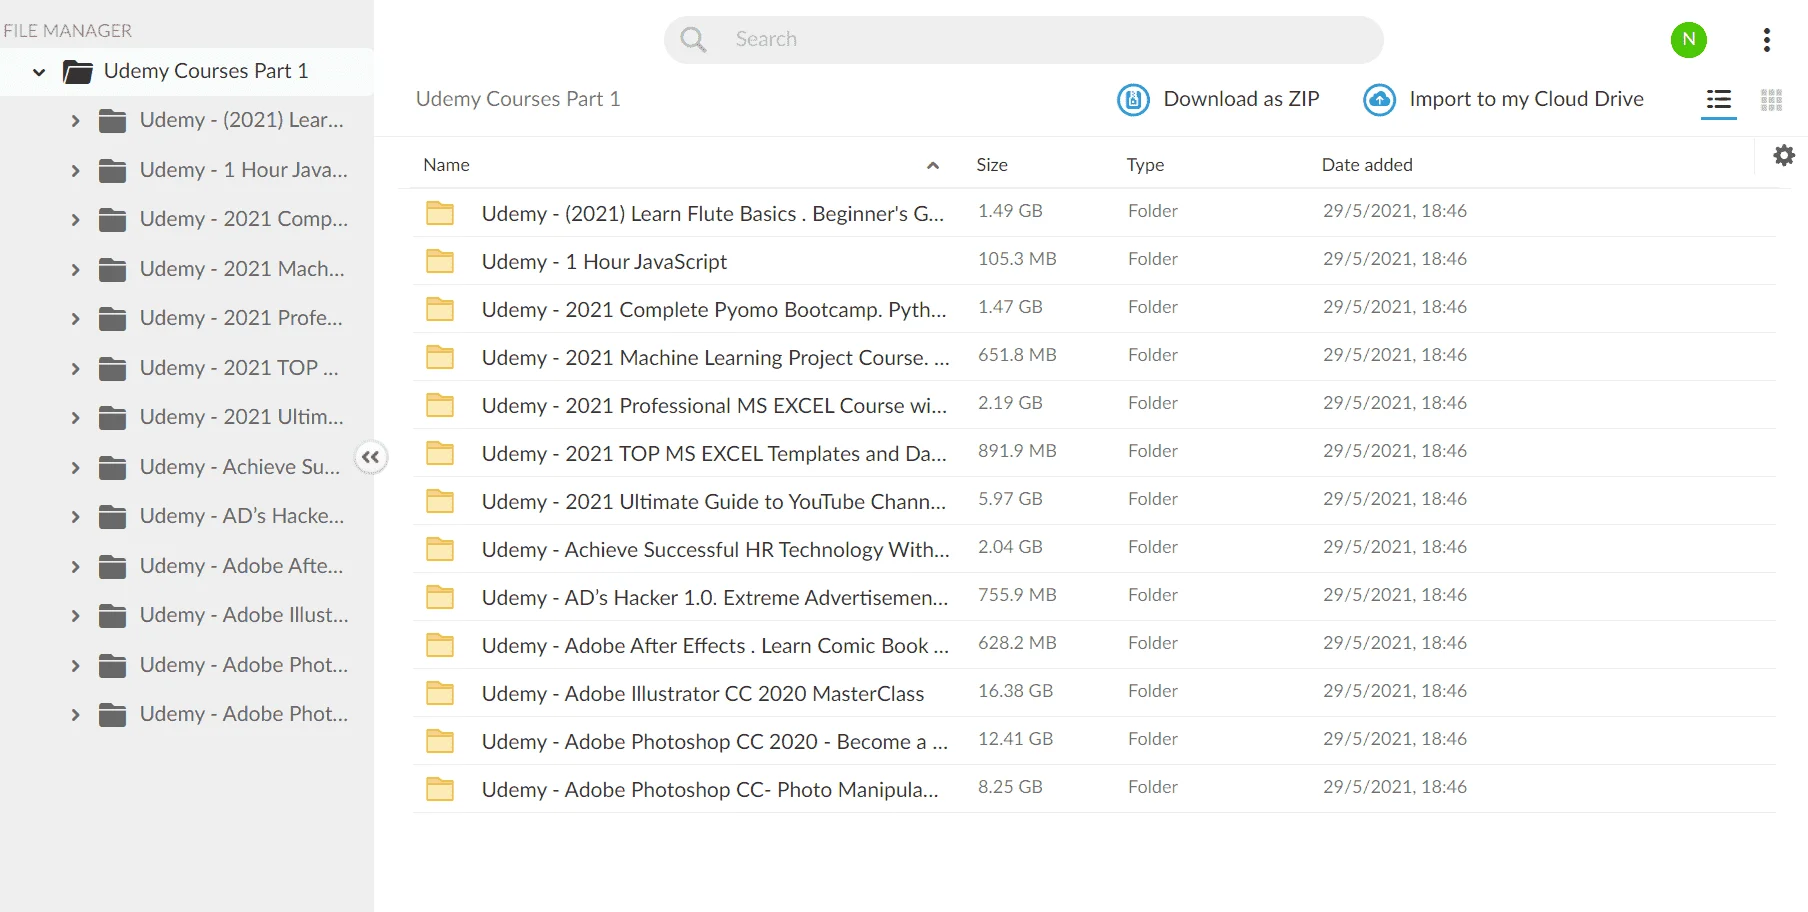1808x912 pixels.
Task: Click Import to my Cloud Drive label
Action: click(x=1526, y=99)
